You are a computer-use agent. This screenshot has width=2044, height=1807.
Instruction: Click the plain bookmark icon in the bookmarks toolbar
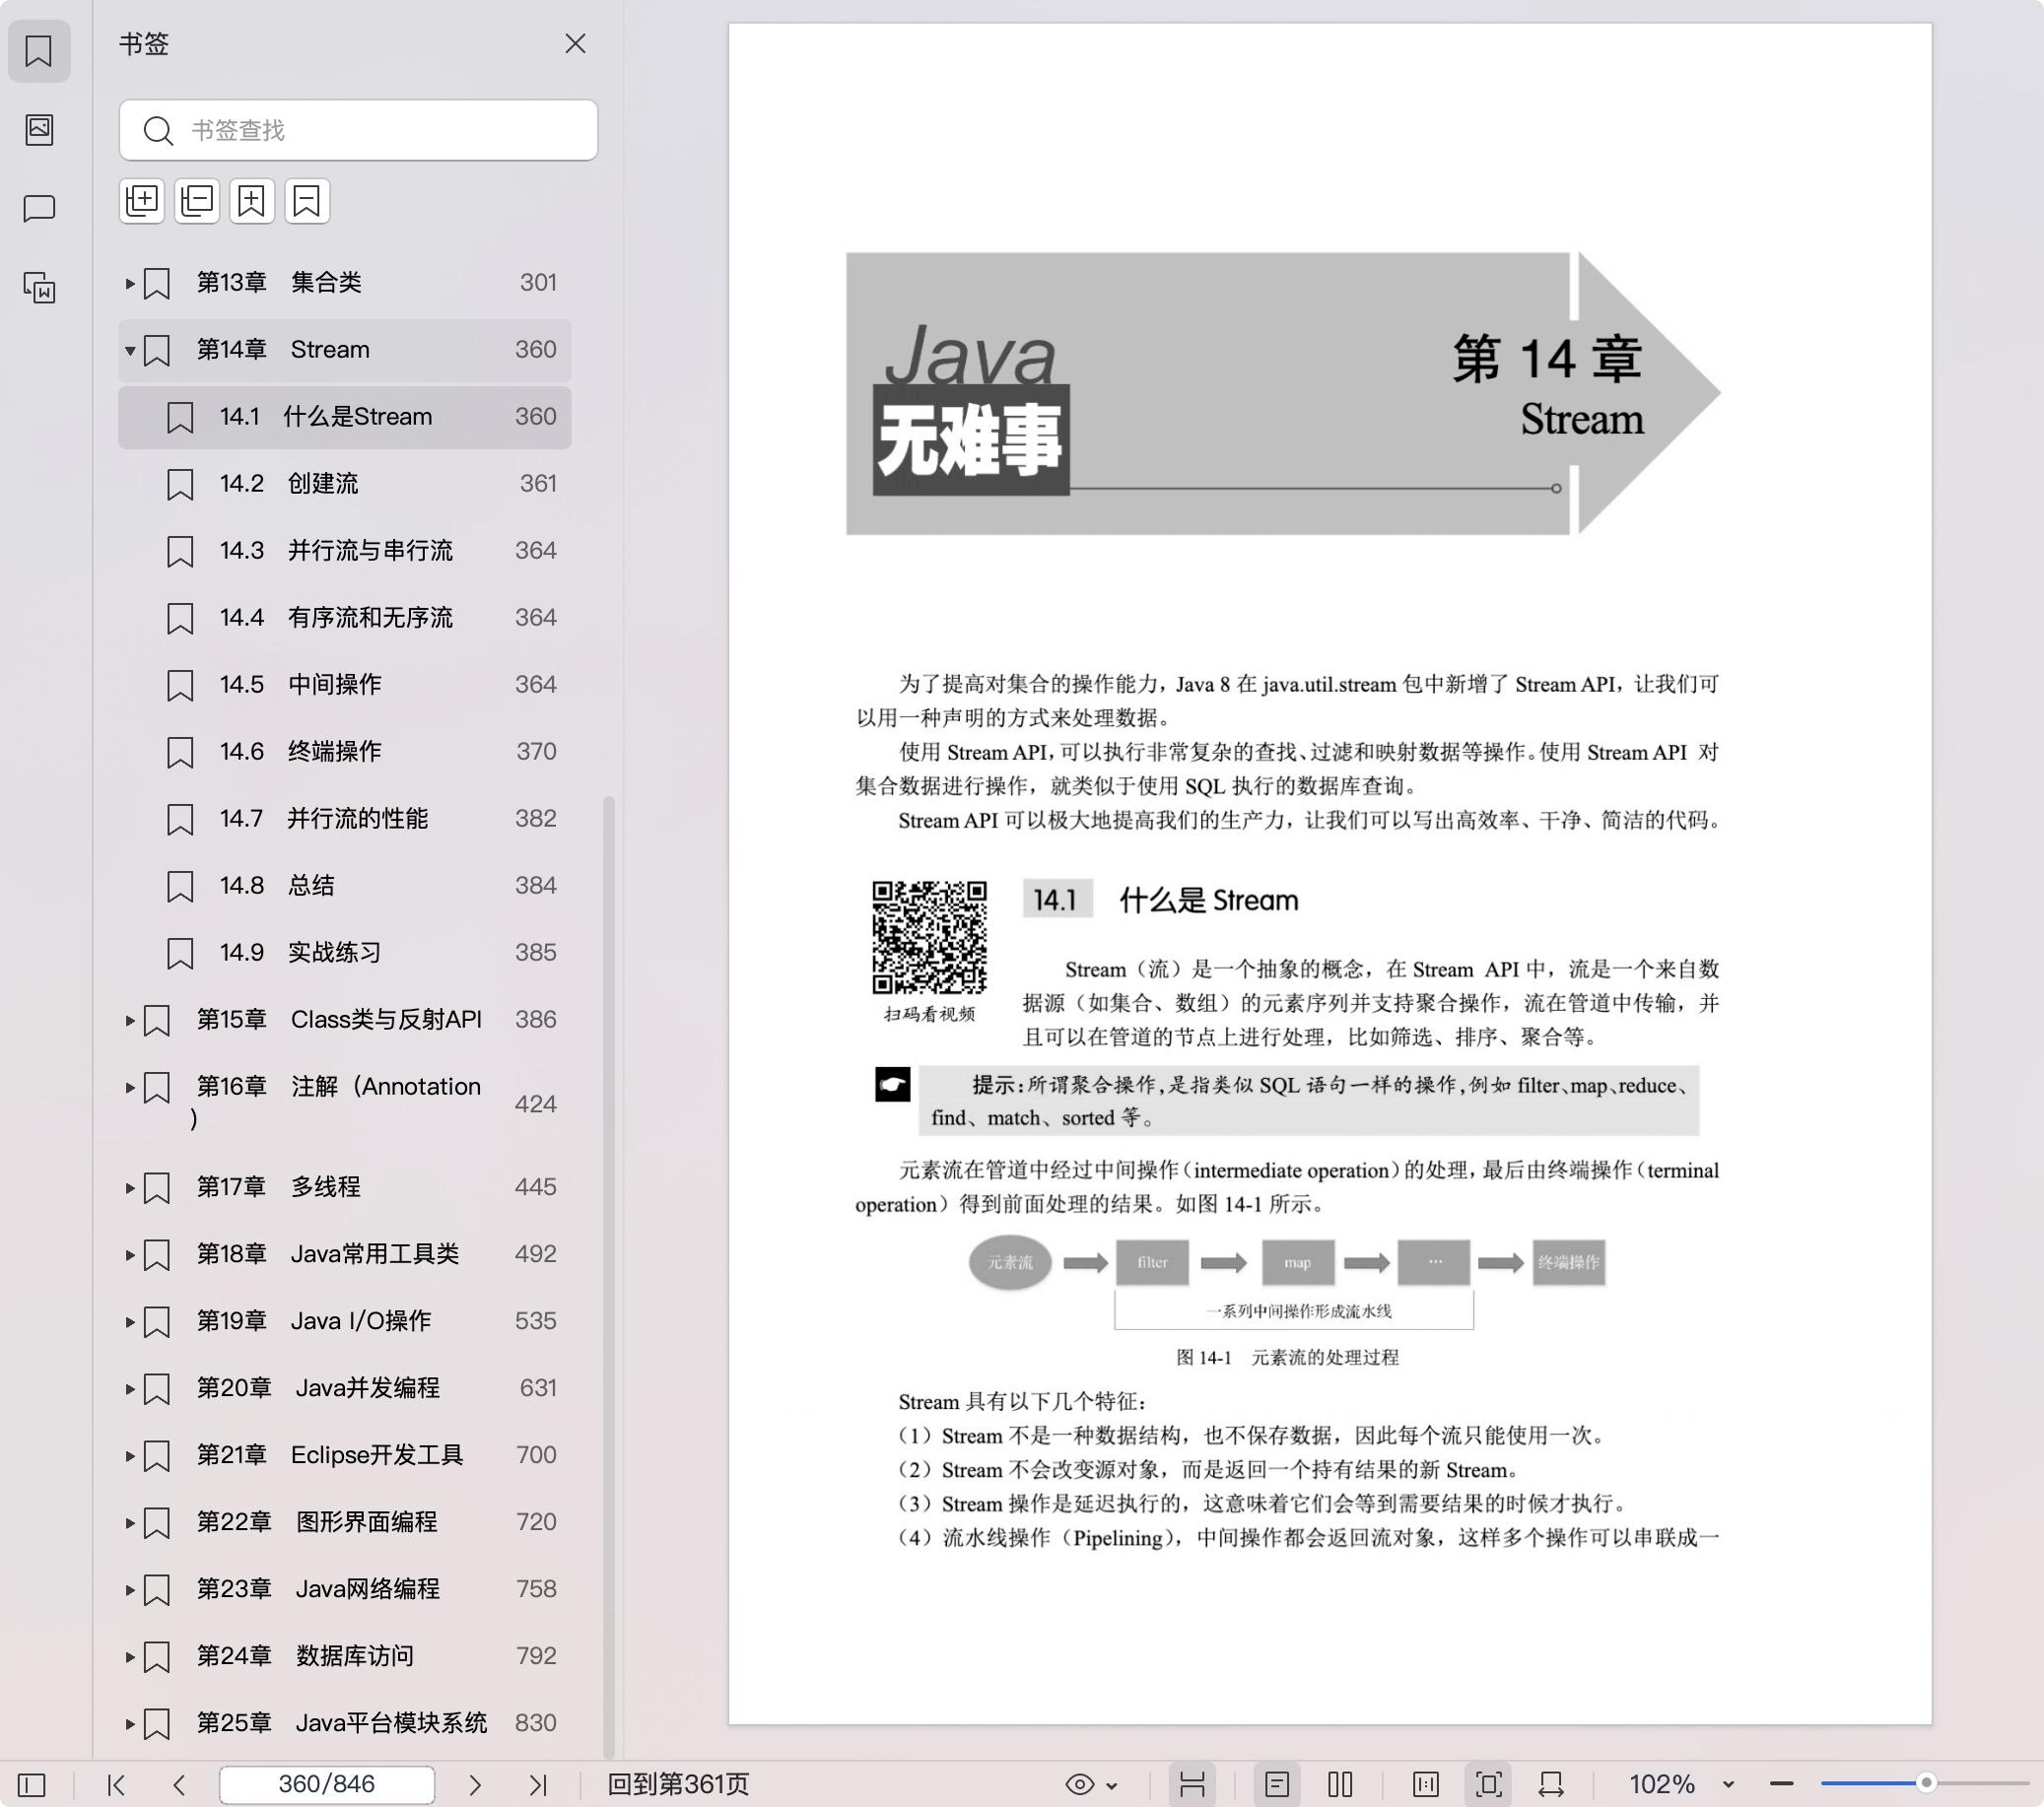307,201
